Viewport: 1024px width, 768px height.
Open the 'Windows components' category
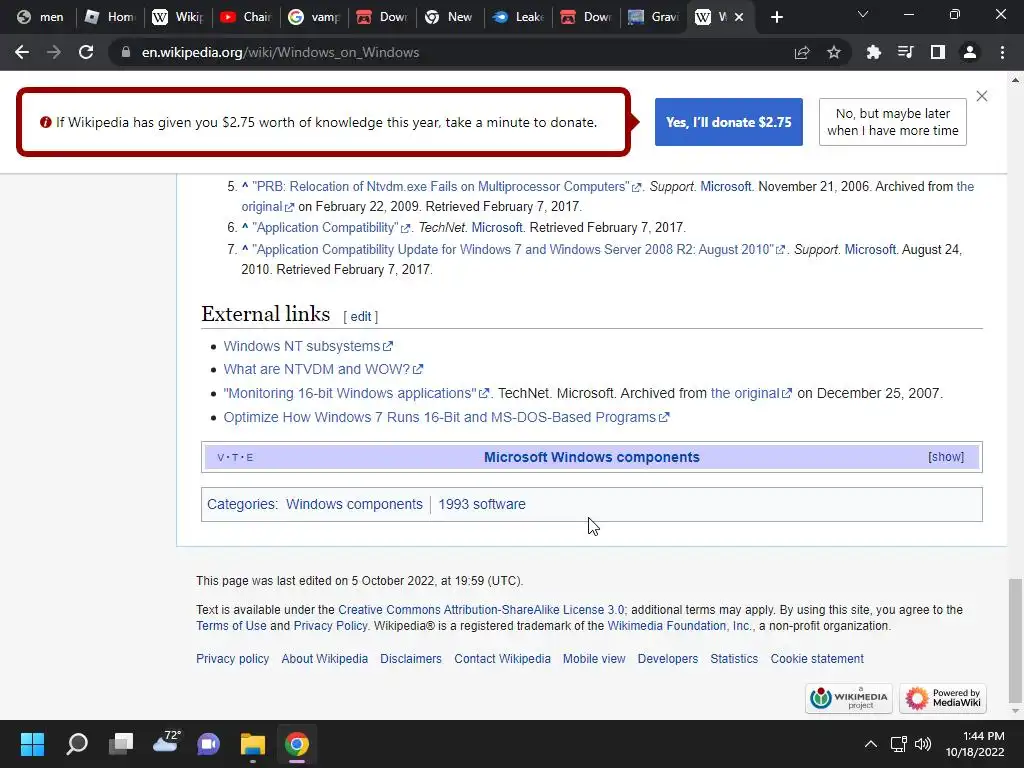point(354,504)
